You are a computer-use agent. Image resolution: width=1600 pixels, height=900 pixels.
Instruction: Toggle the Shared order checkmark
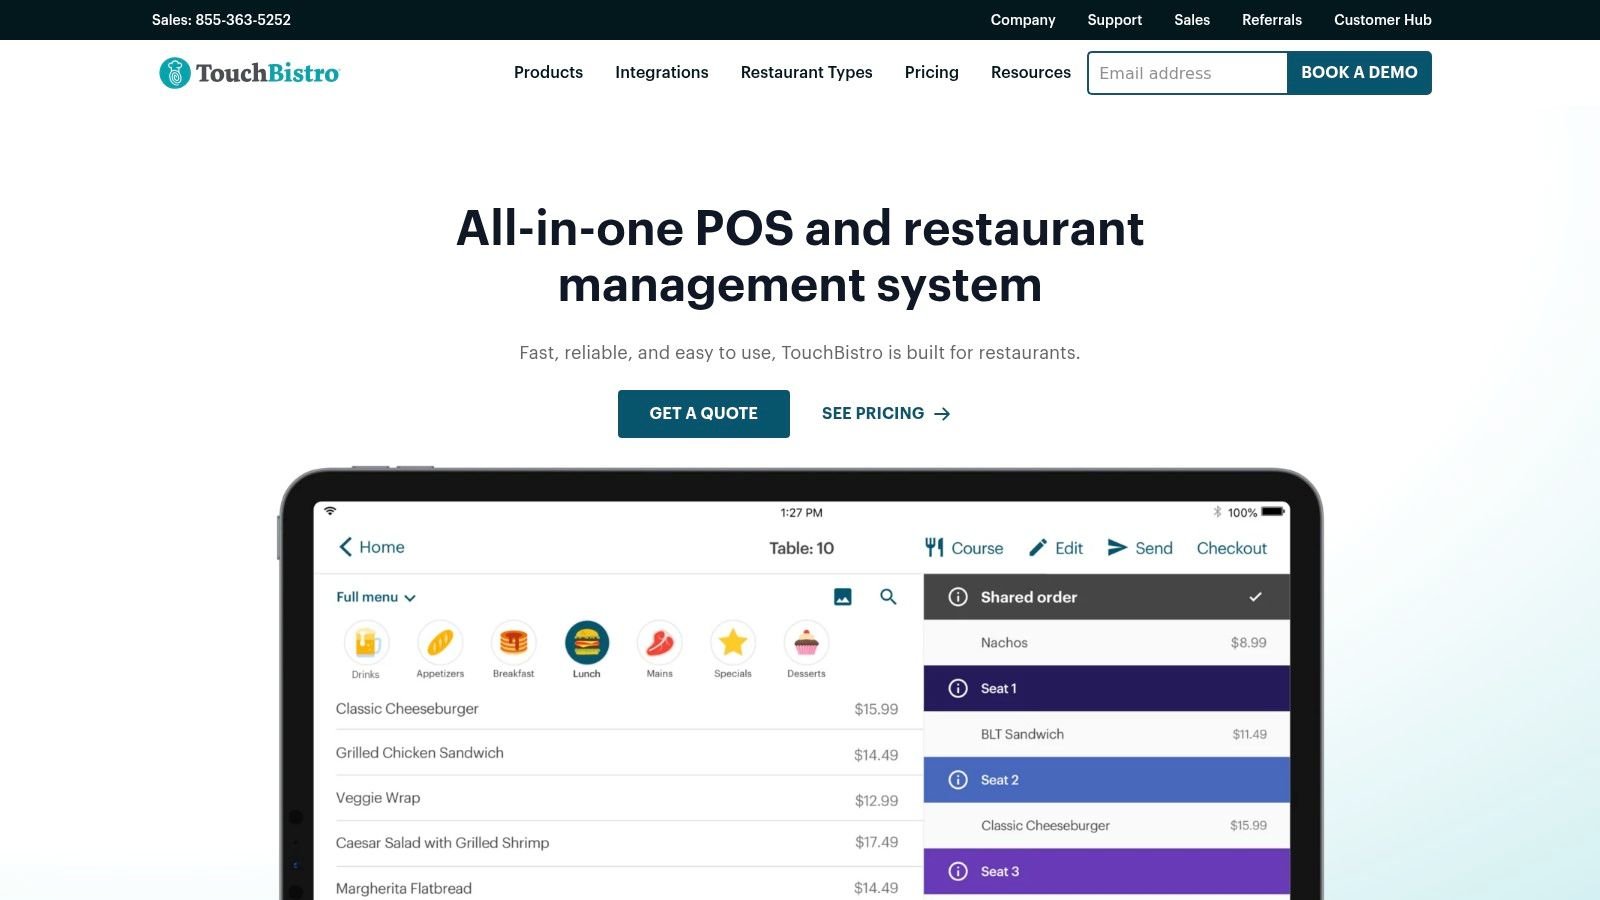[1255, 597]
